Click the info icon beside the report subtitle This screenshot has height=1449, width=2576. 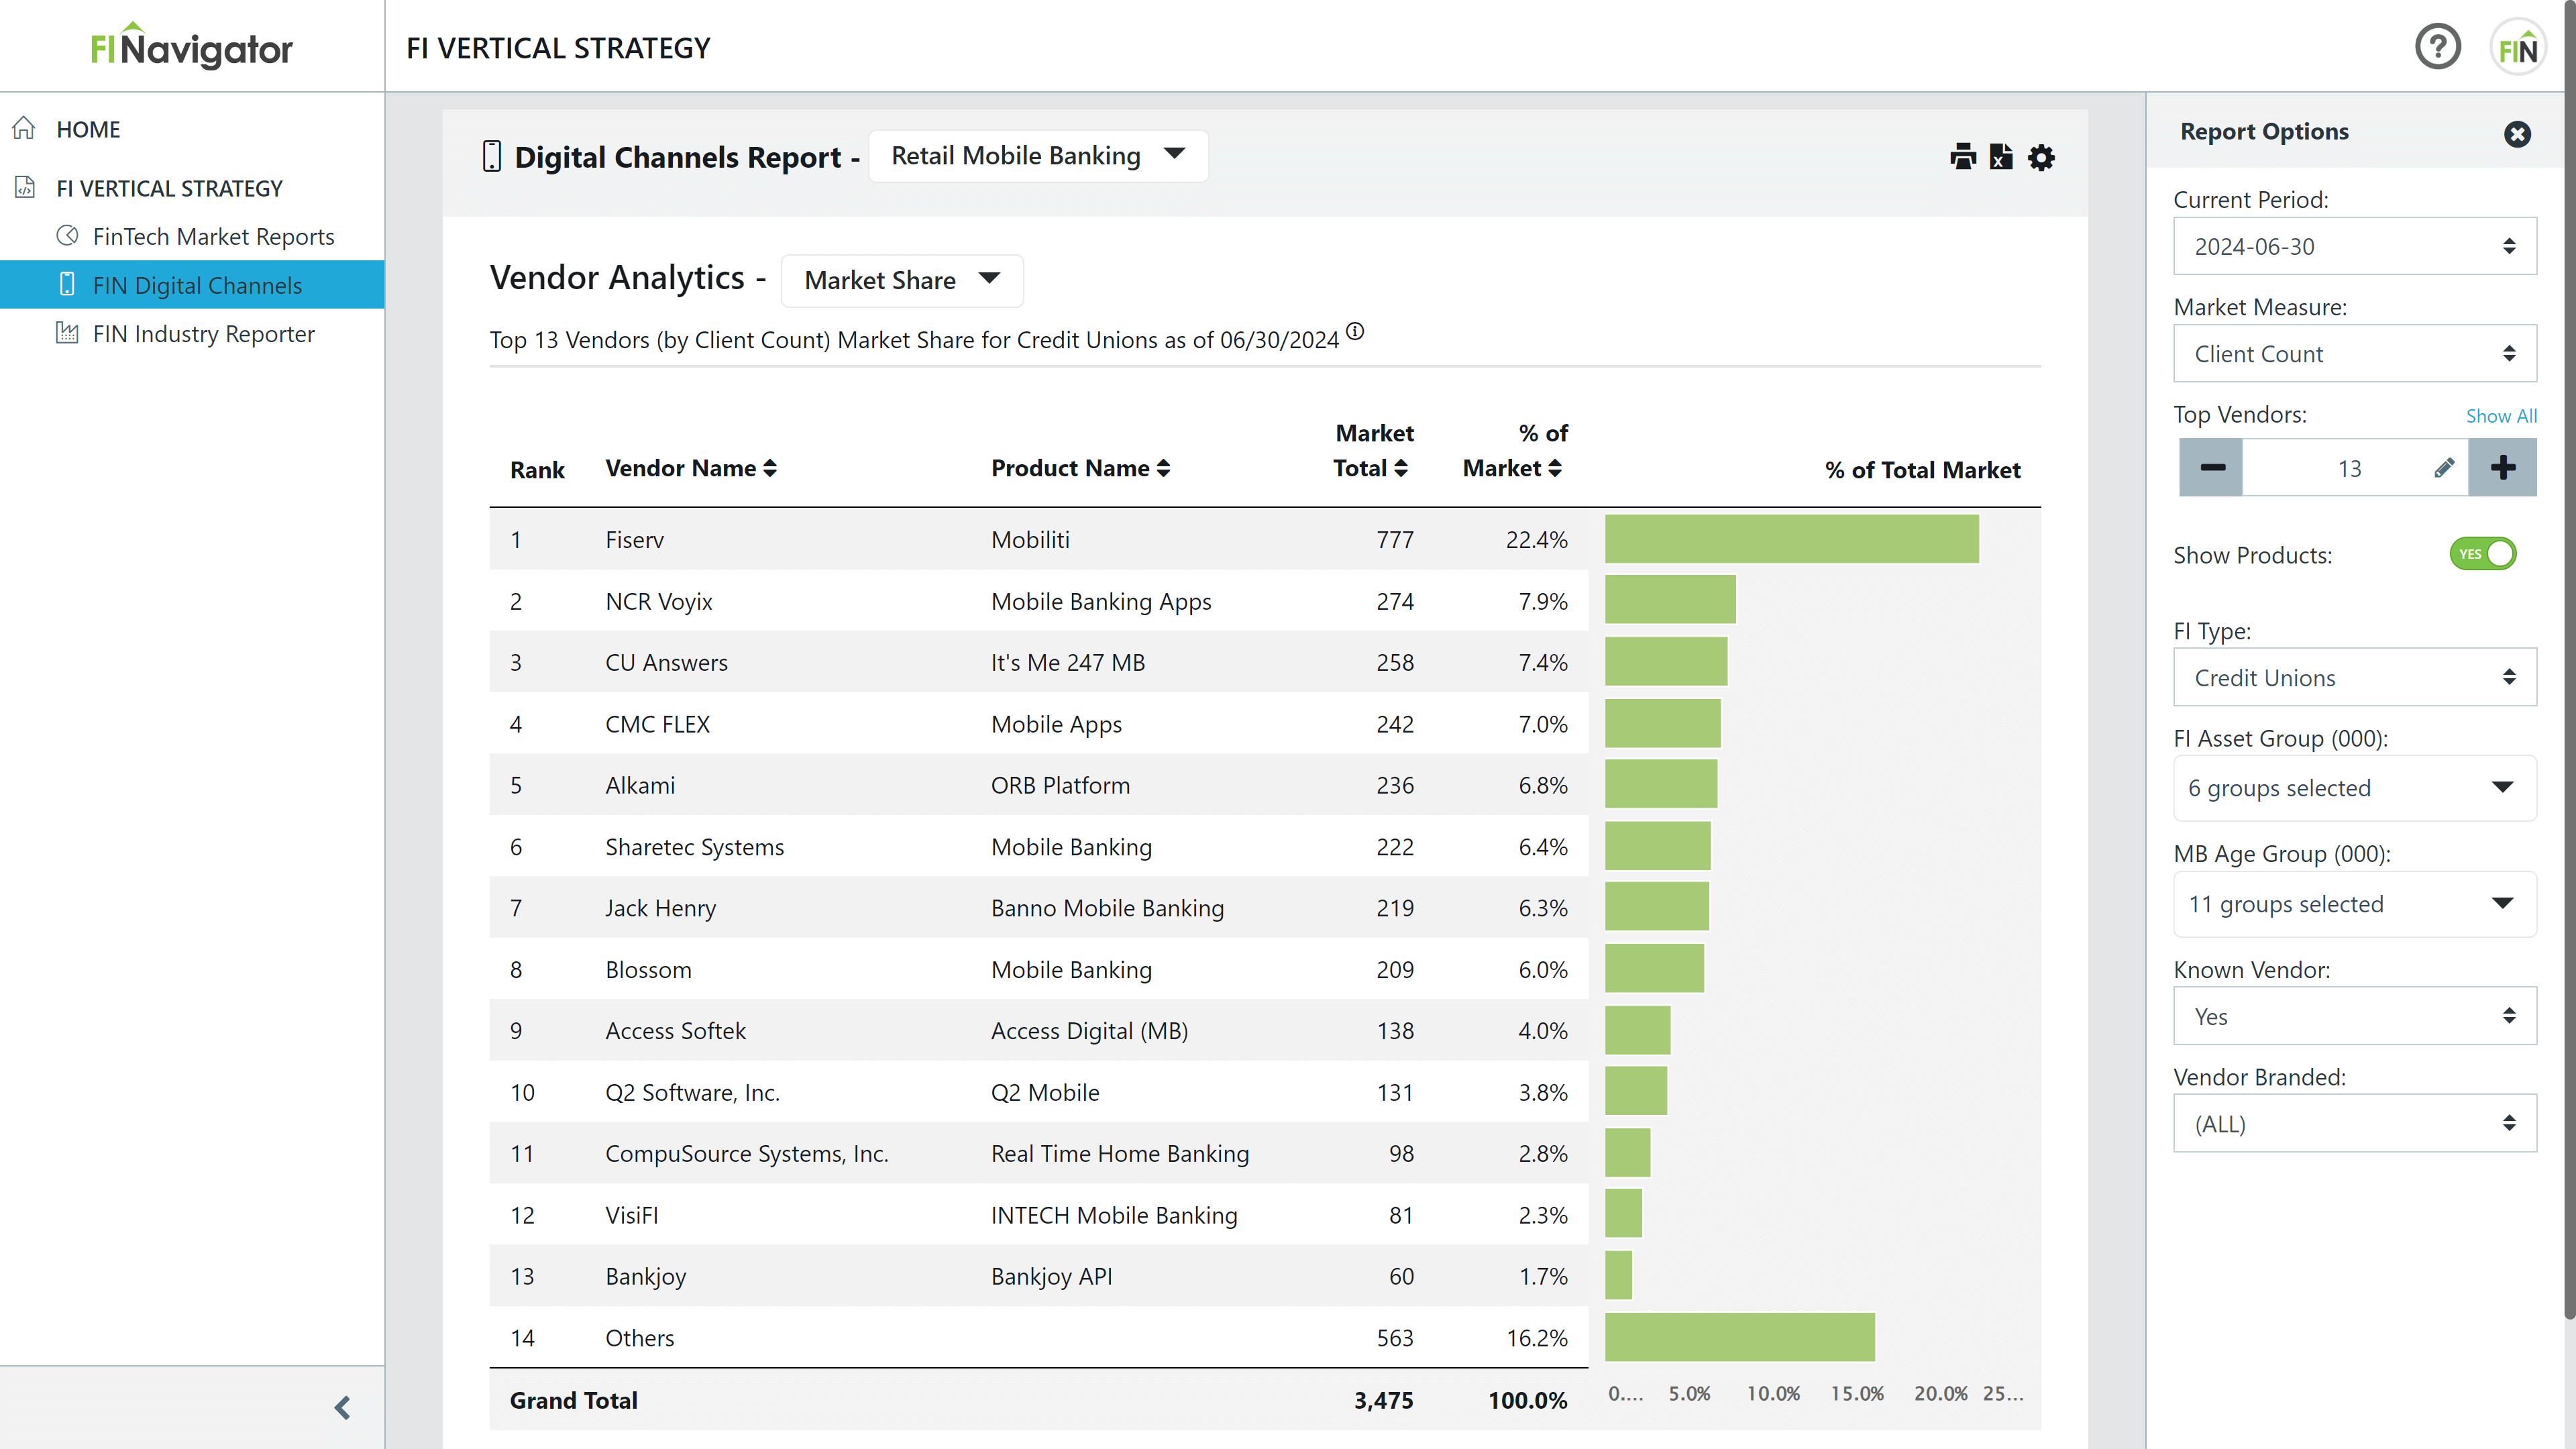click(1355, 331)
